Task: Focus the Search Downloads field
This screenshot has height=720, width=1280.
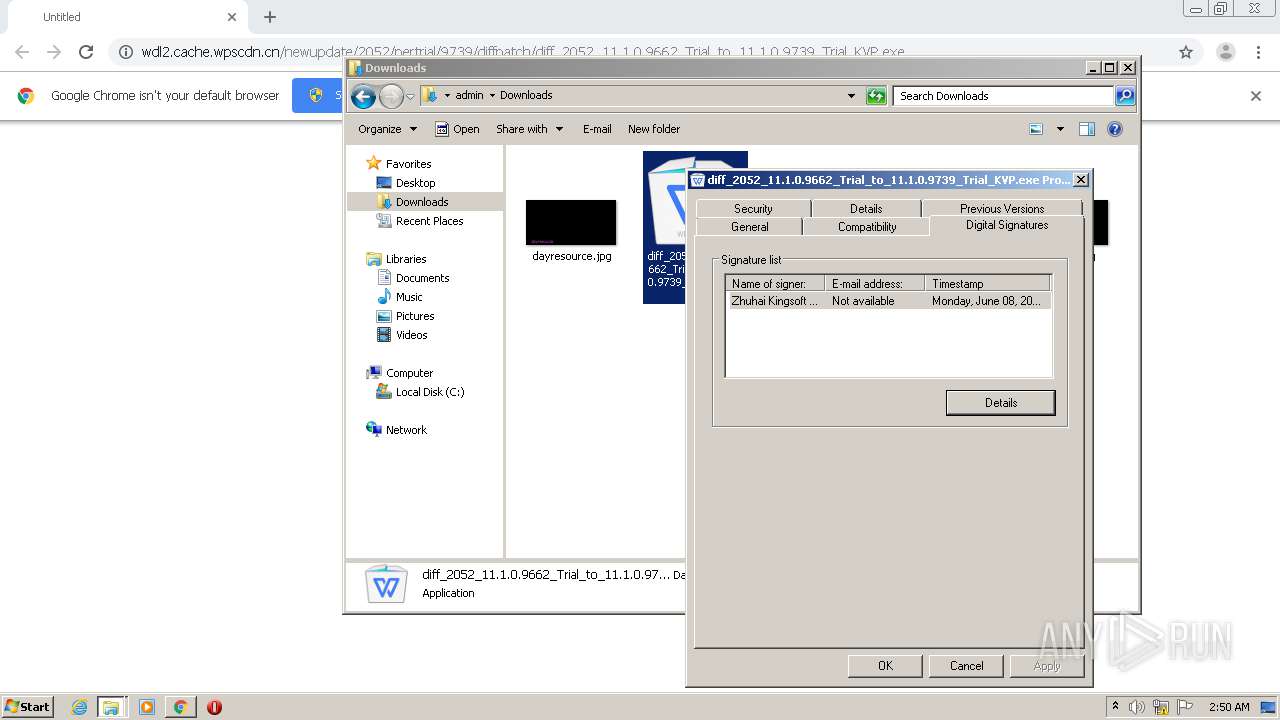Action: tap(1003, 96)
